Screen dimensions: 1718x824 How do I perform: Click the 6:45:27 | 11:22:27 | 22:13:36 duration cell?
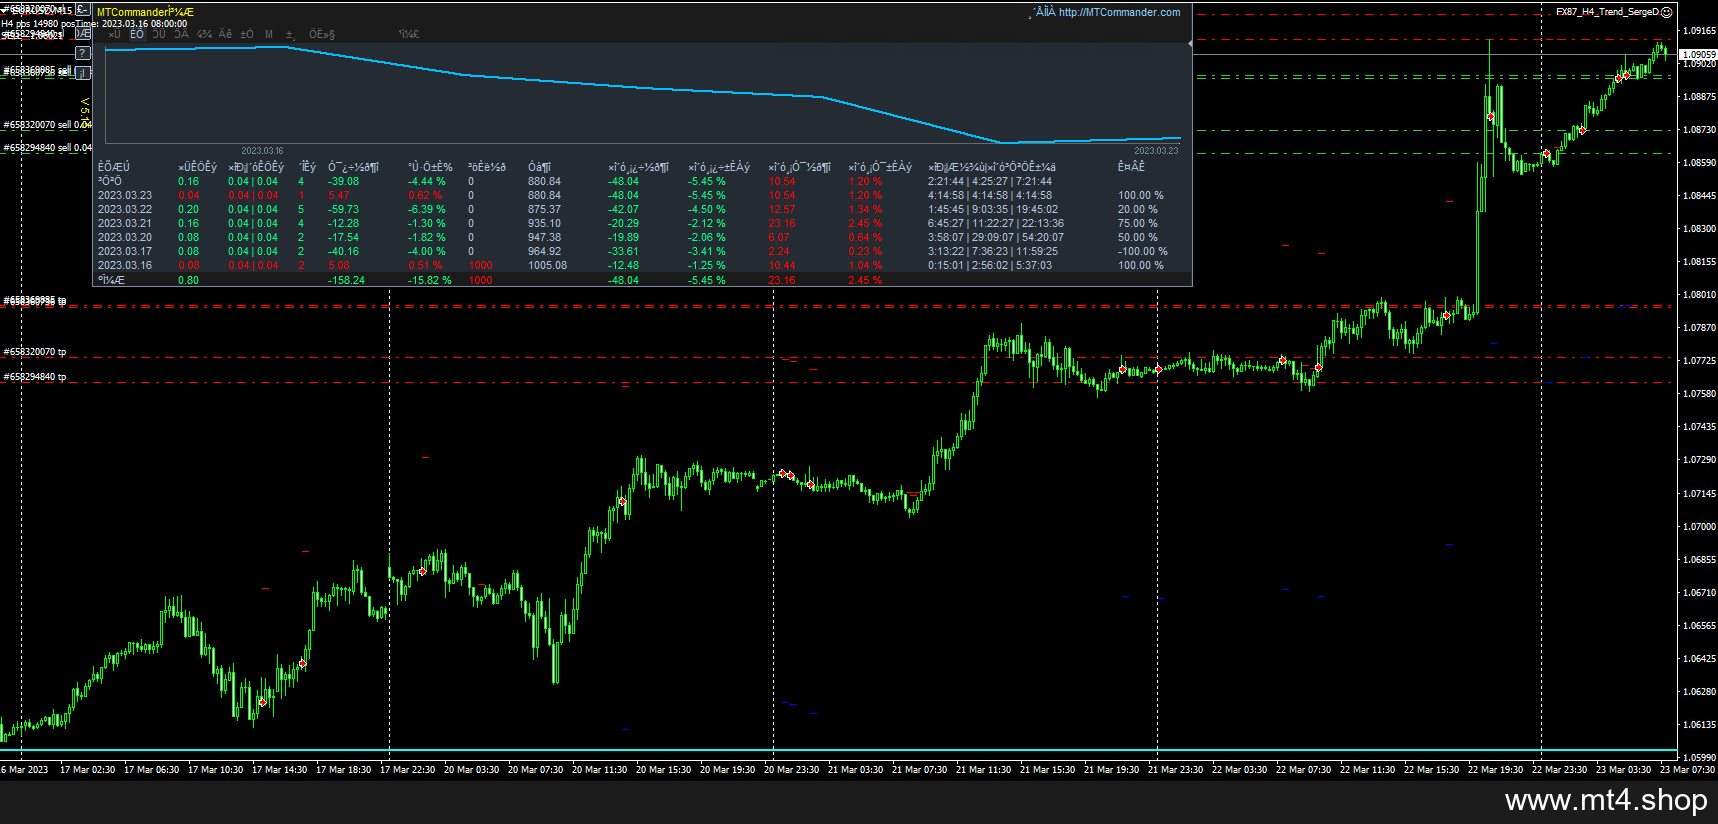point(996,224)
